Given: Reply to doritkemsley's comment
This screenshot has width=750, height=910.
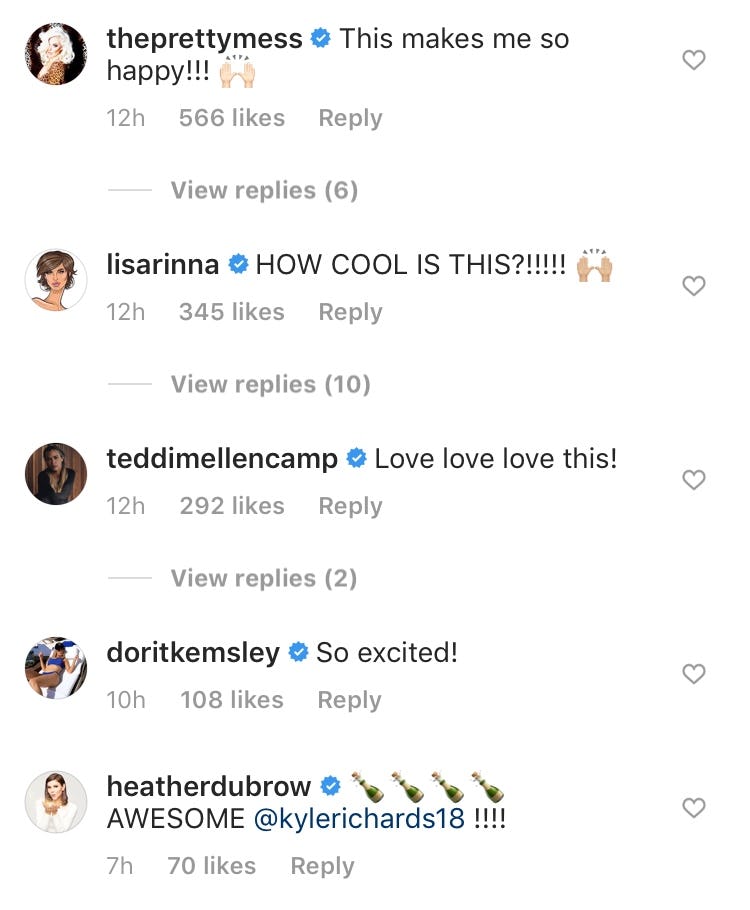Looking at the screenshot, I should (x=349, y=700).
